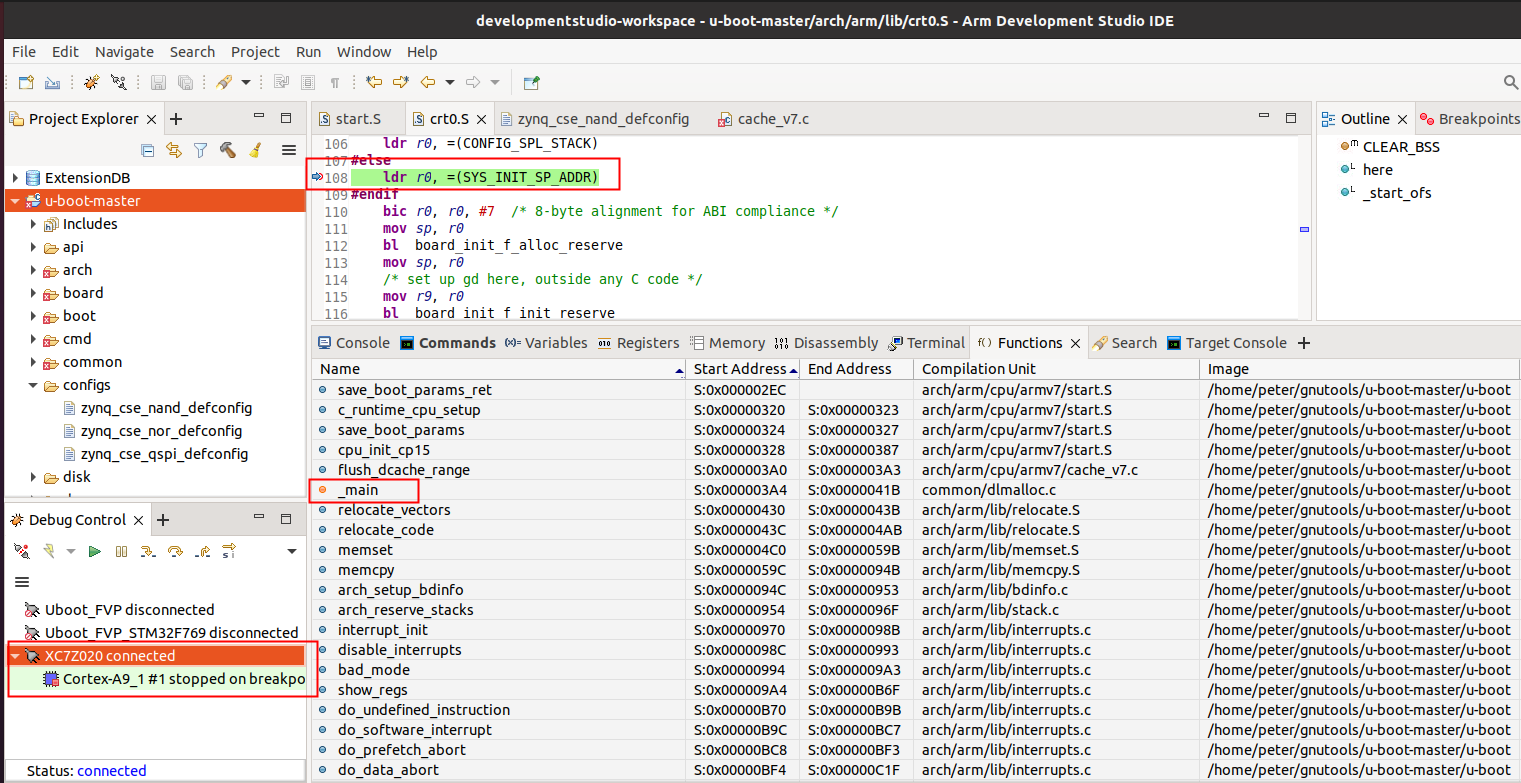This screenshot has height=783, width=1521.
Task: Click the green Continue (resume) debug button
Action: 95,551
